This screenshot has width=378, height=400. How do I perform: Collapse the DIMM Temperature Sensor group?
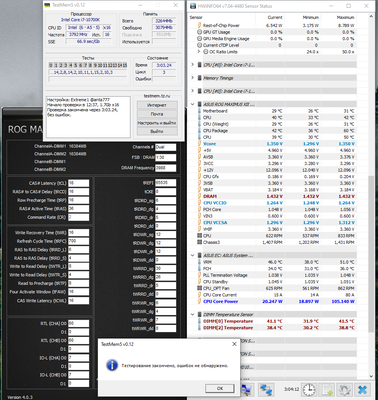point(192,314)
